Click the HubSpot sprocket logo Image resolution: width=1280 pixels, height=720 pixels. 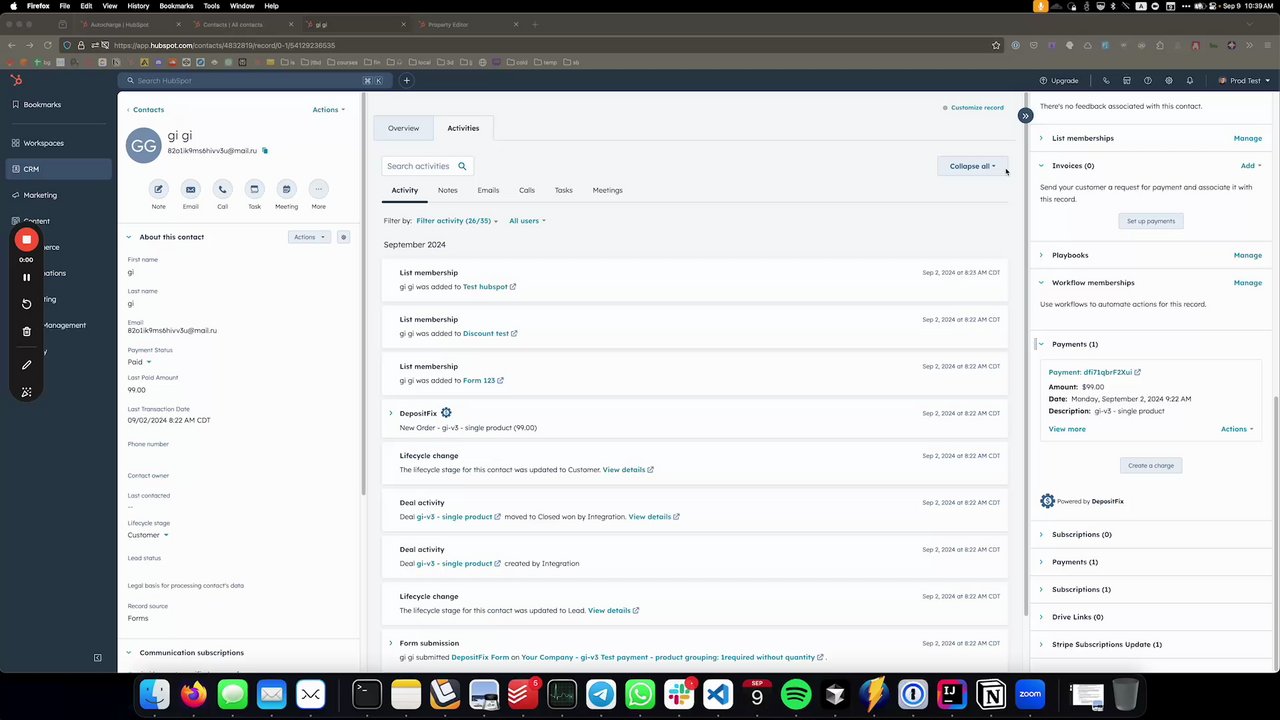[16, 80]
